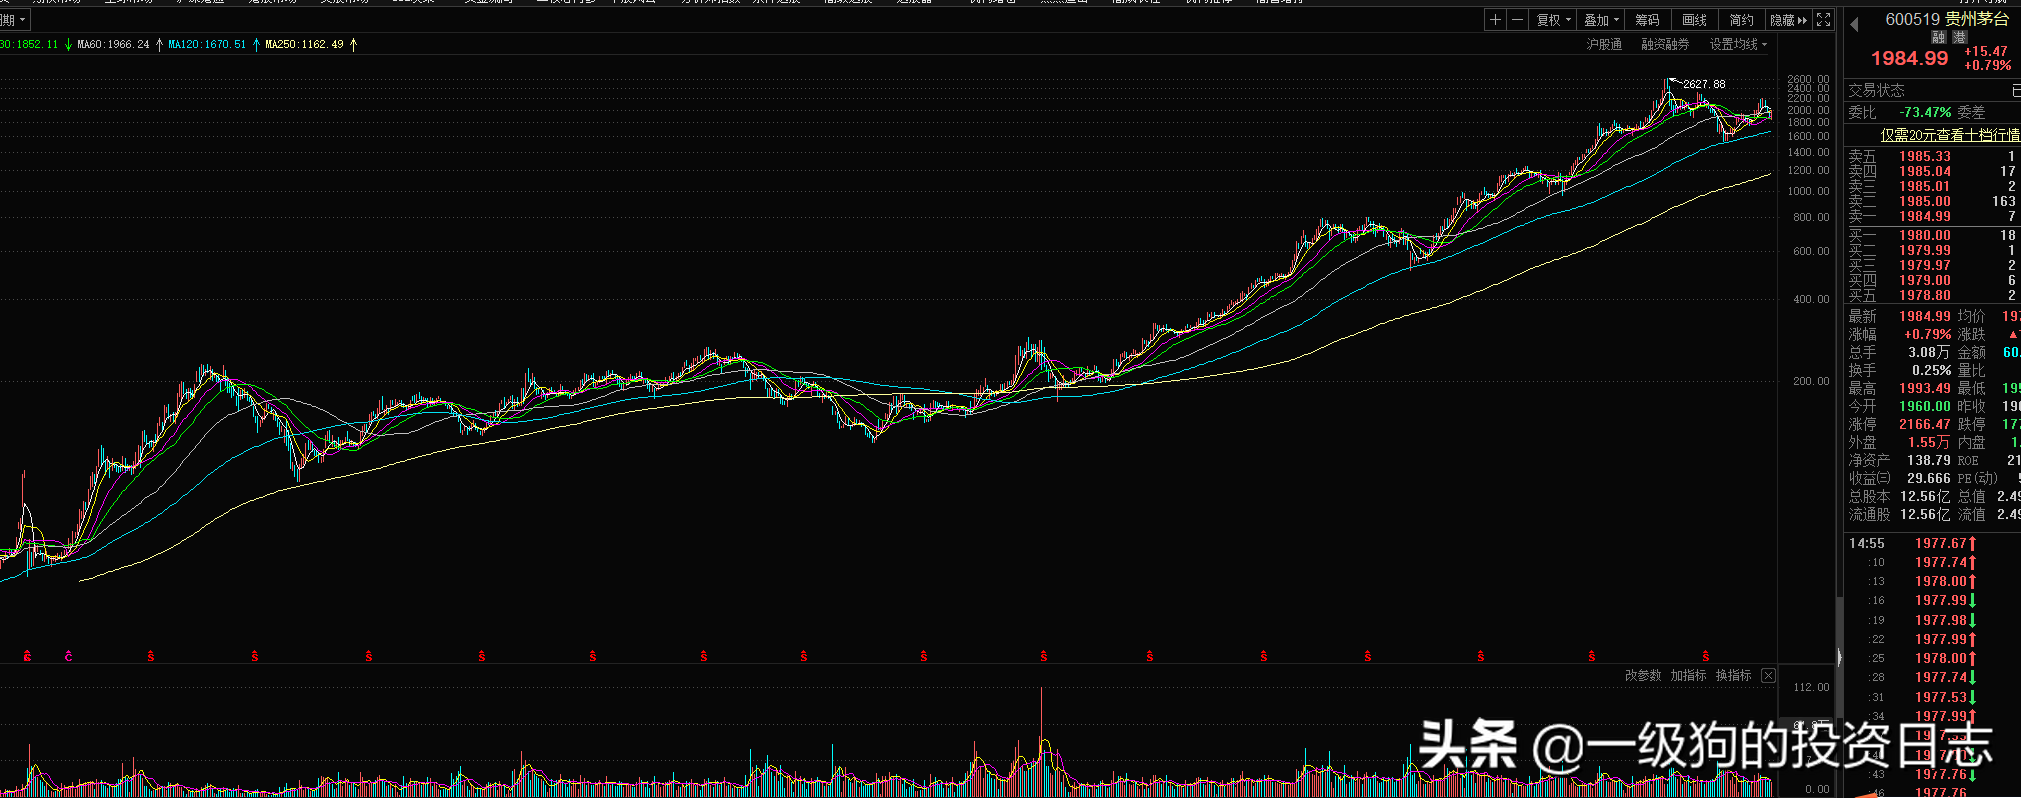
Task: Close the volume indicator panel with X
Action: pyautogui.click(x=1768, y=676)
